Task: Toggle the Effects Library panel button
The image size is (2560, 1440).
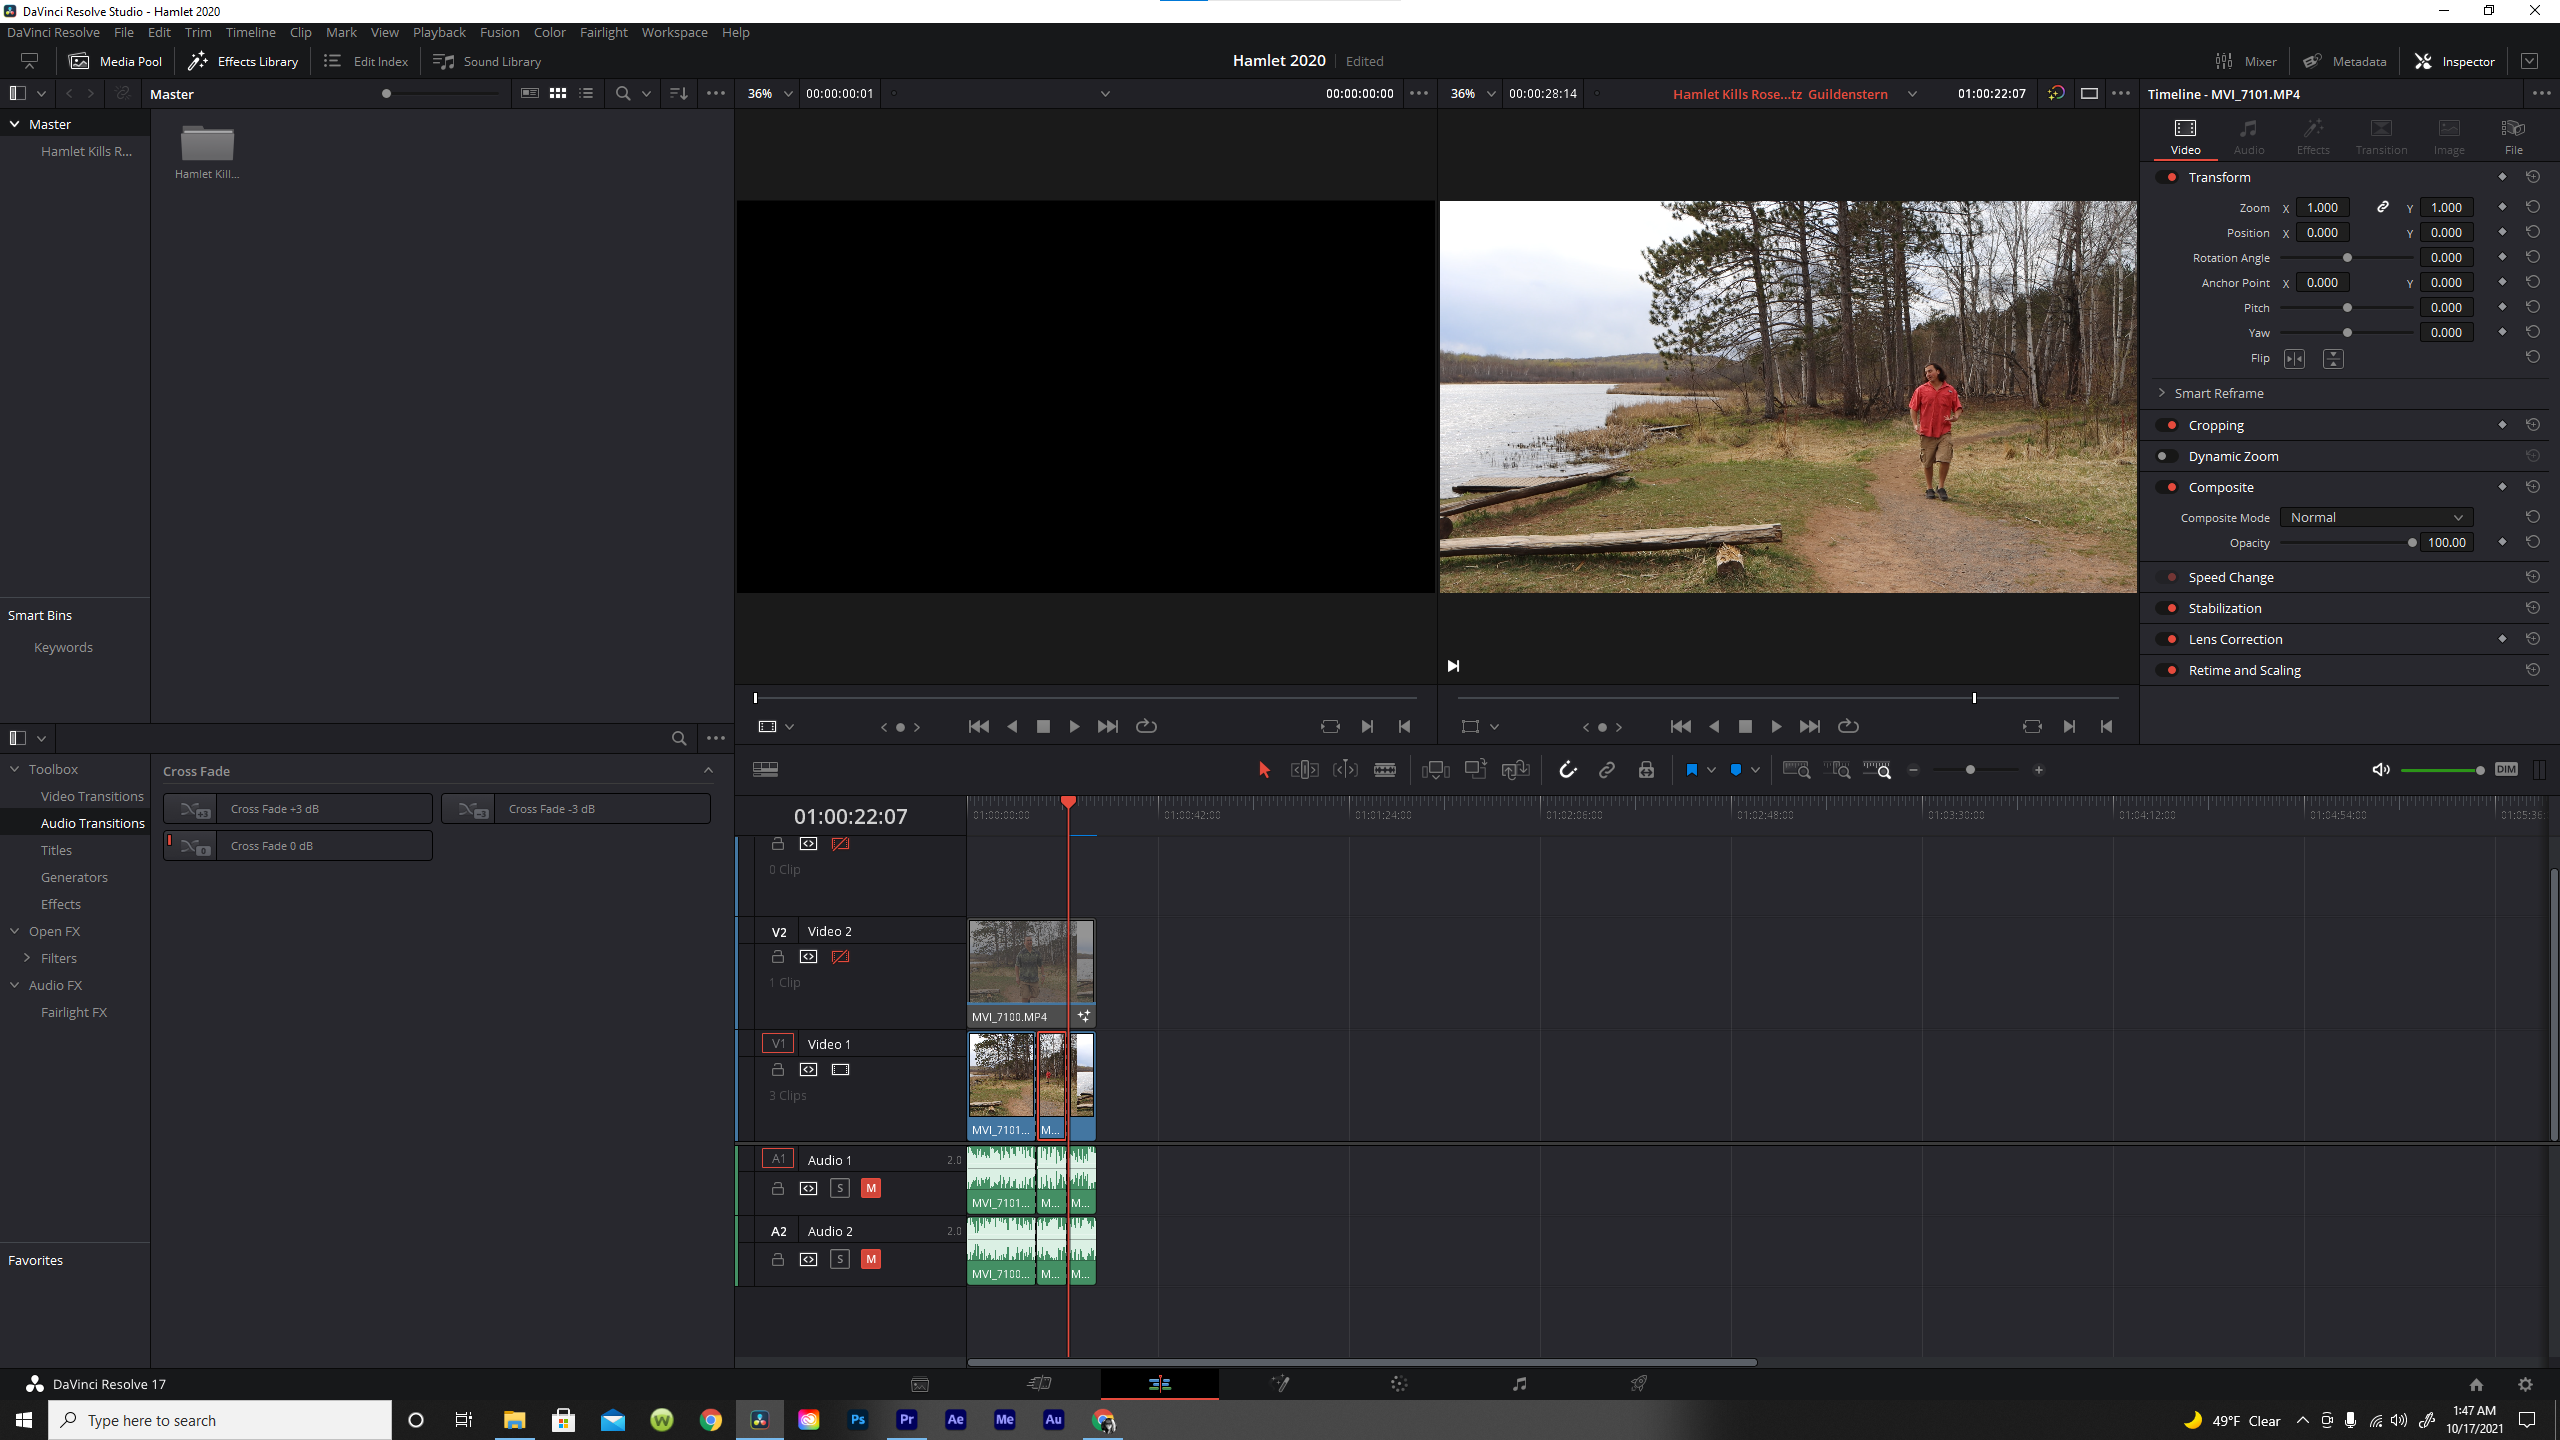Action: (243, 61)
